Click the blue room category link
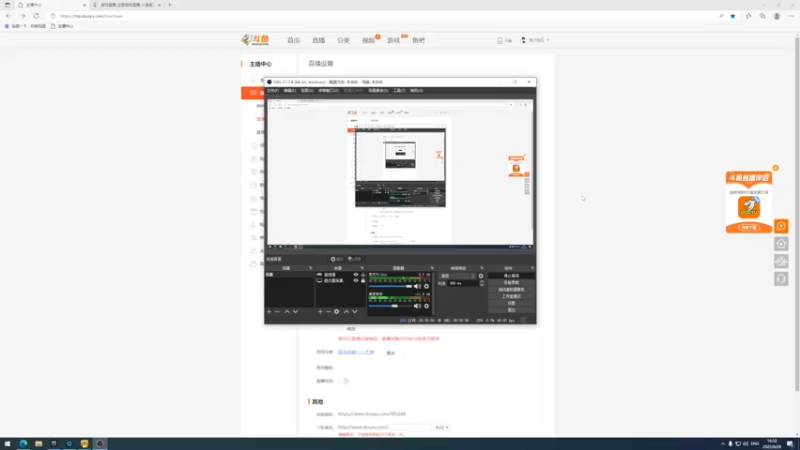Screen dimensions: 800x450 click(356, 352)
